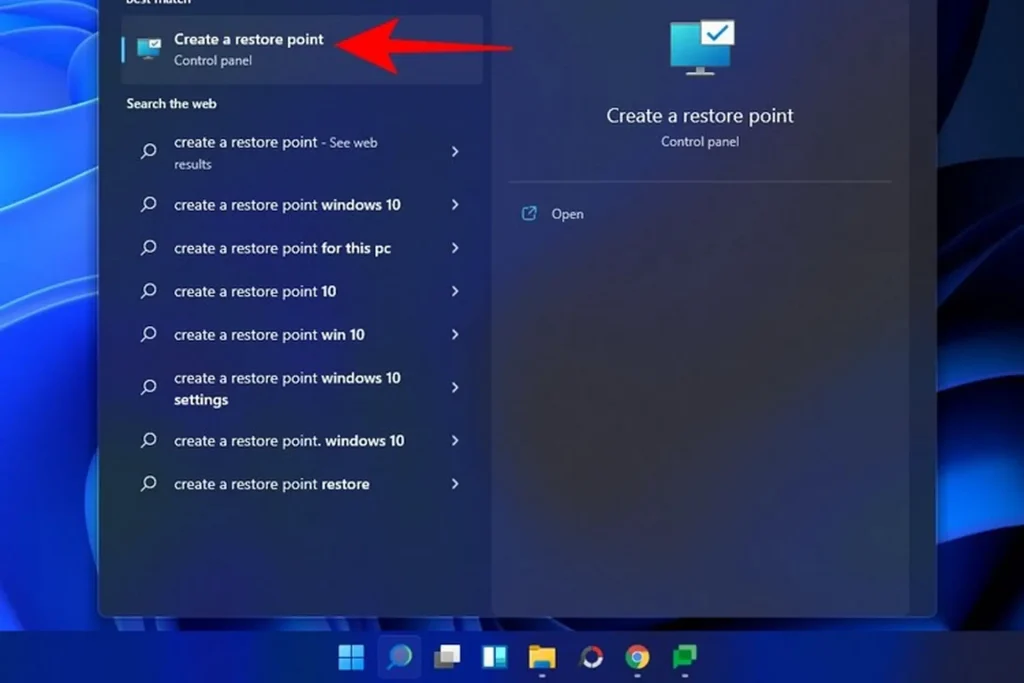1024x683 pixels.
Task: Click search icon beside 'restore point 10'
Action: click(x=148, y=291)
